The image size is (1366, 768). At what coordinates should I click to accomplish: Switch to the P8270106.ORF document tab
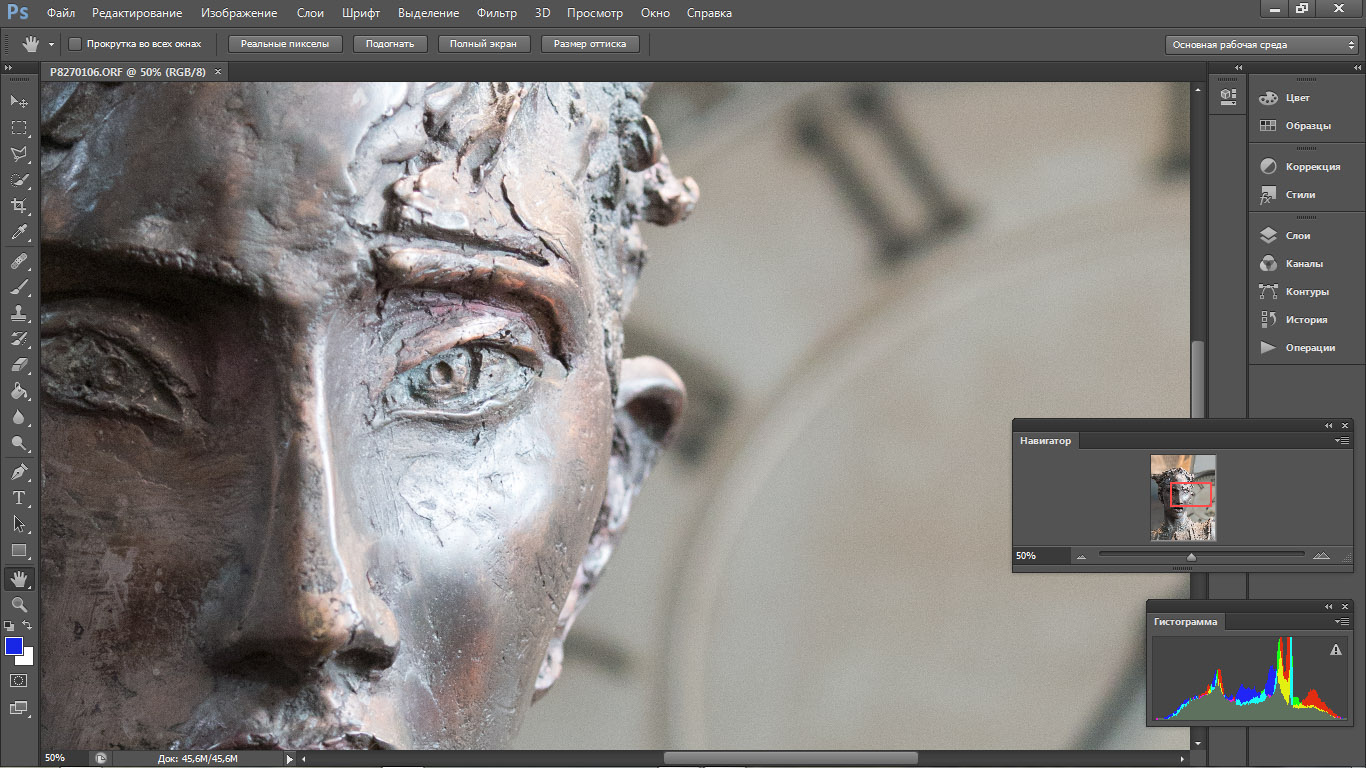click(127, 72)
